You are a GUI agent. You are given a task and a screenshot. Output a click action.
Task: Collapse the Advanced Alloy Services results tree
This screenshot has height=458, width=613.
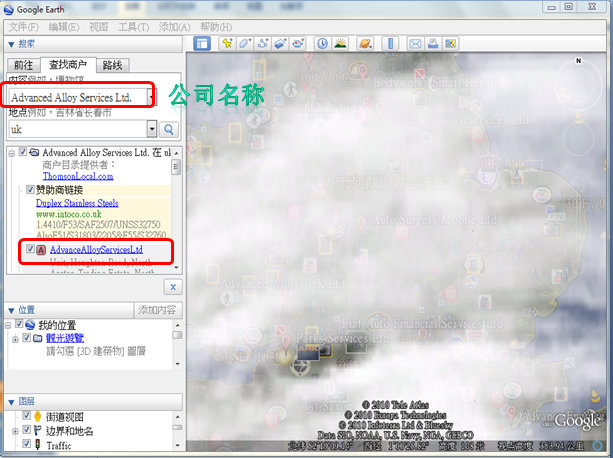point(12,153)
